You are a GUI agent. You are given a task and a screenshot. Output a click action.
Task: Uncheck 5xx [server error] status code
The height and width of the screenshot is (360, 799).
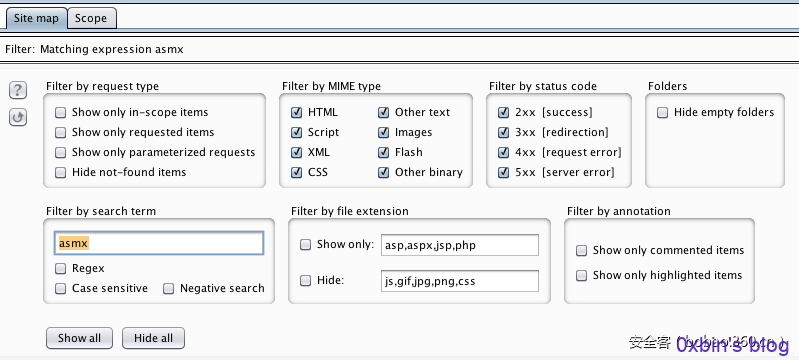(503, 172)
